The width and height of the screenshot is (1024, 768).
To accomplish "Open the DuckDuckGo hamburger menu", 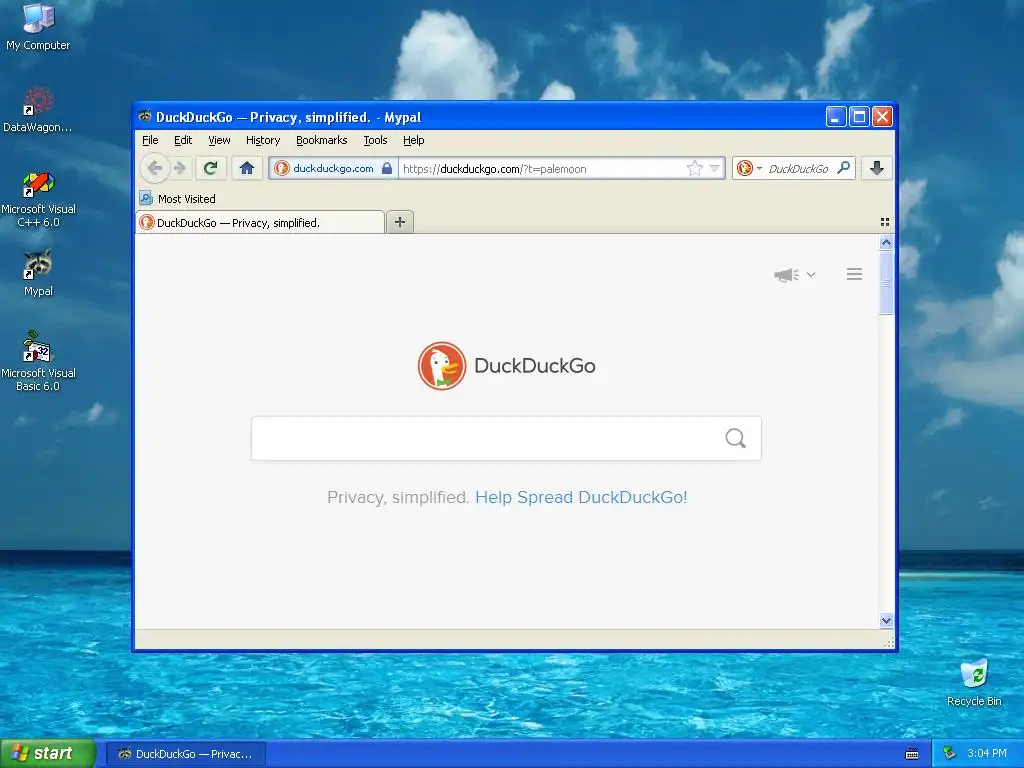I will (x=854, y=274).
